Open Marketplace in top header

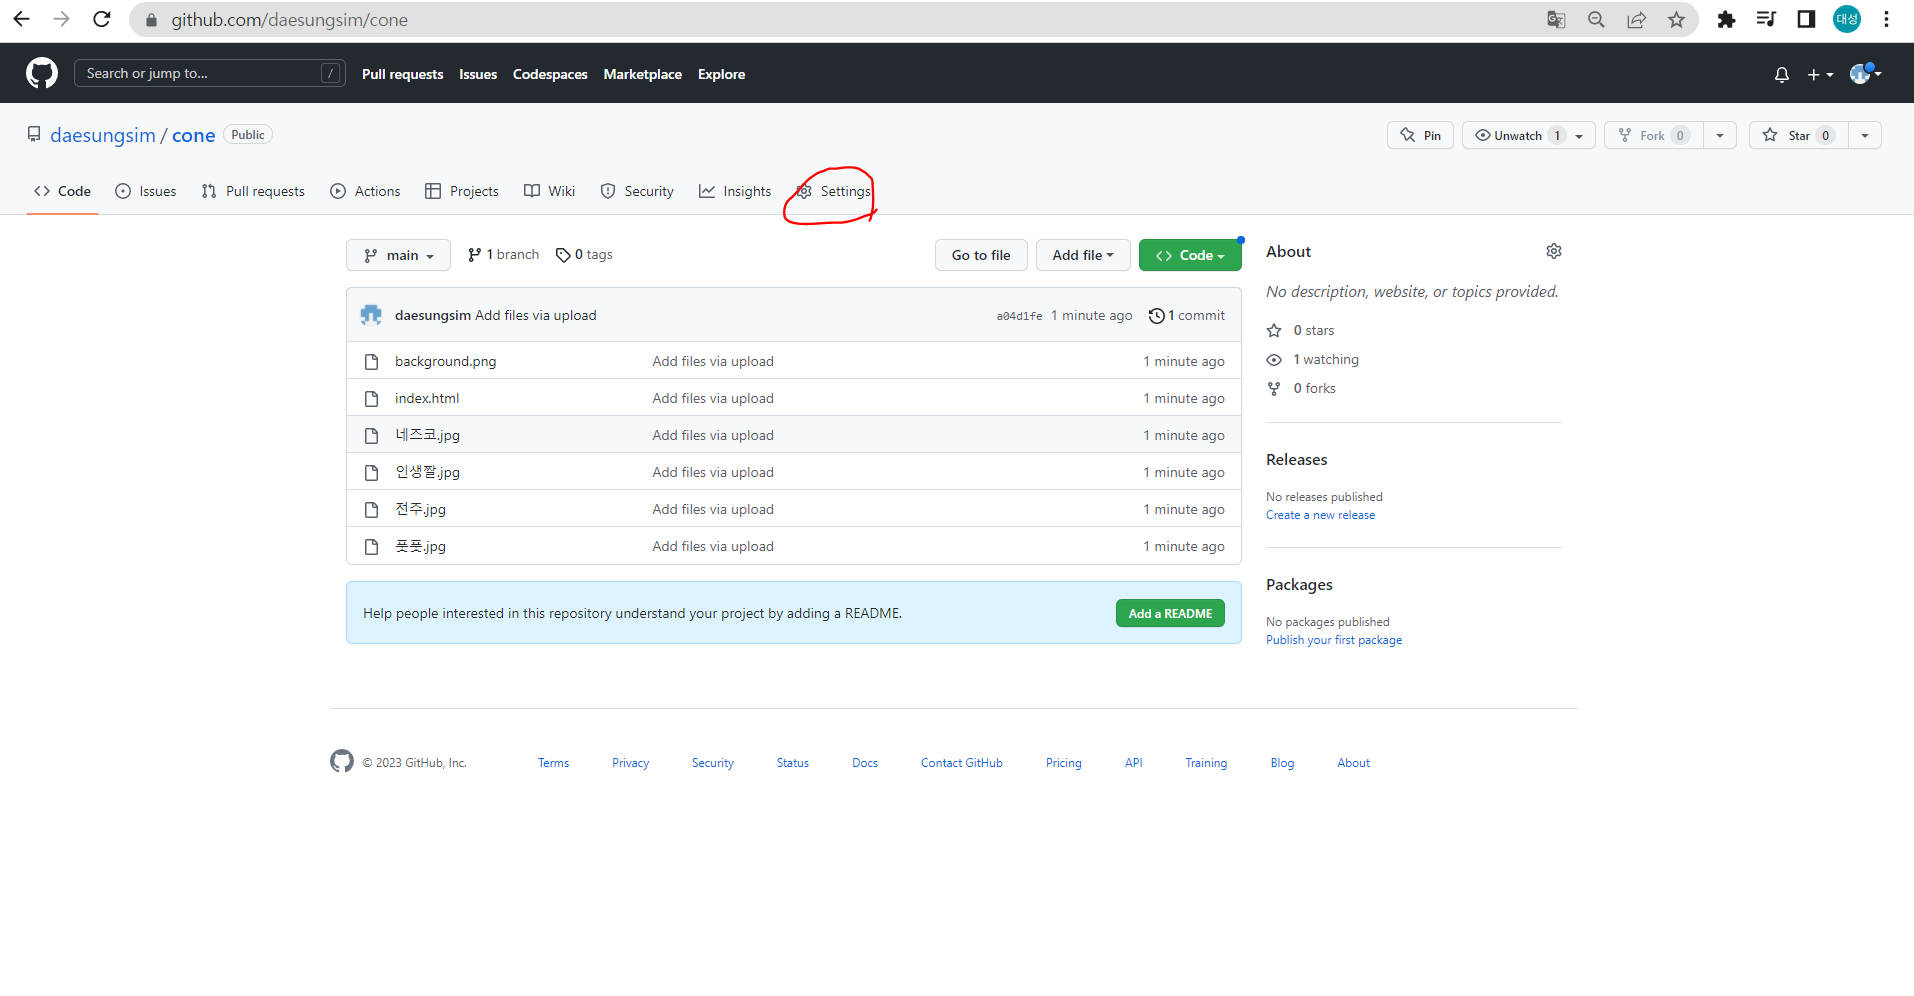coord(642,74)
